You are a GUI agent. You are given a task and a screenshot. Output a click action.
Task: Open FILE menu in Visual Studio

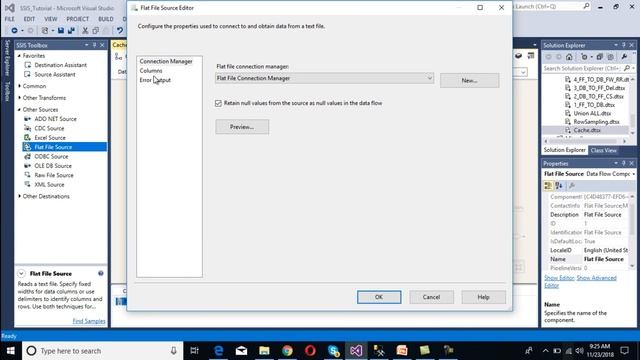[x=10, y=19]
